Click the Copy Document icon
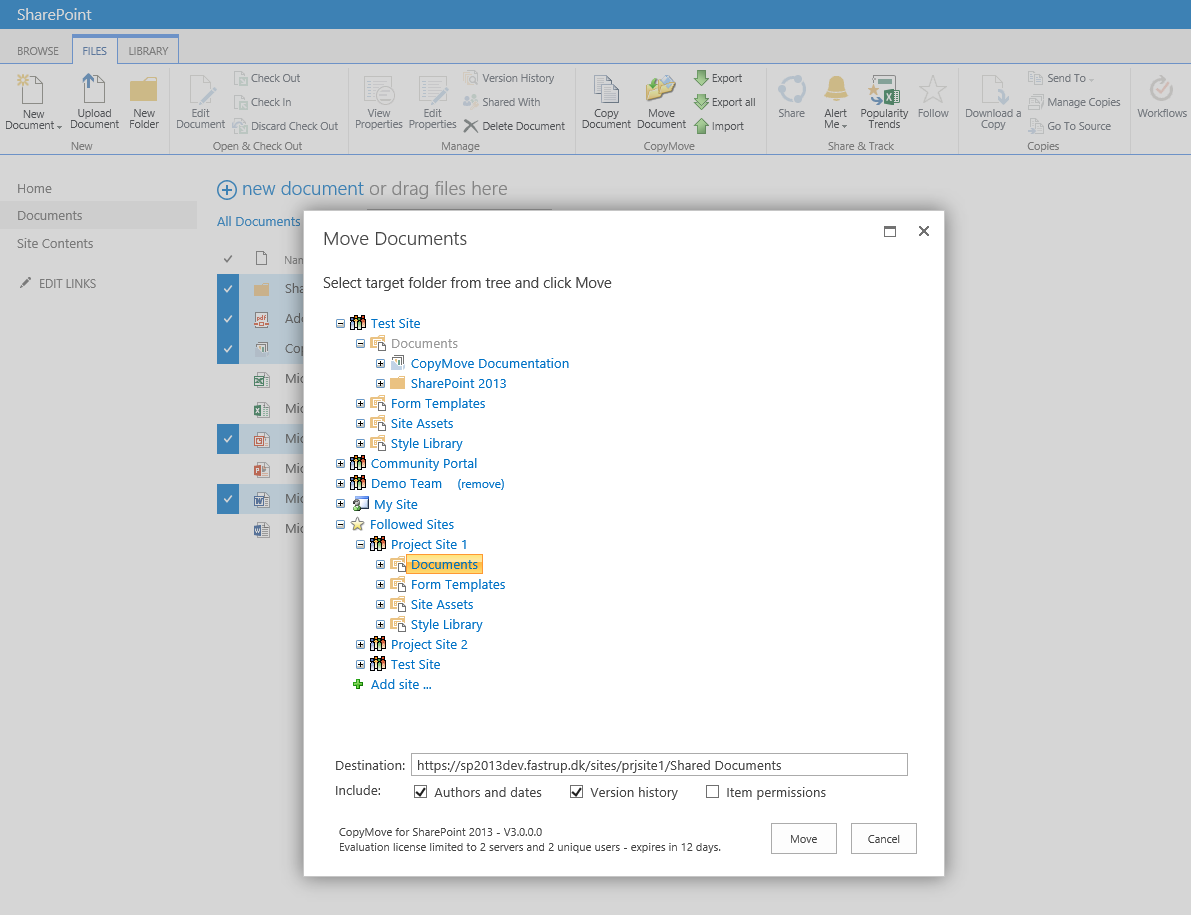 [606, 90]
